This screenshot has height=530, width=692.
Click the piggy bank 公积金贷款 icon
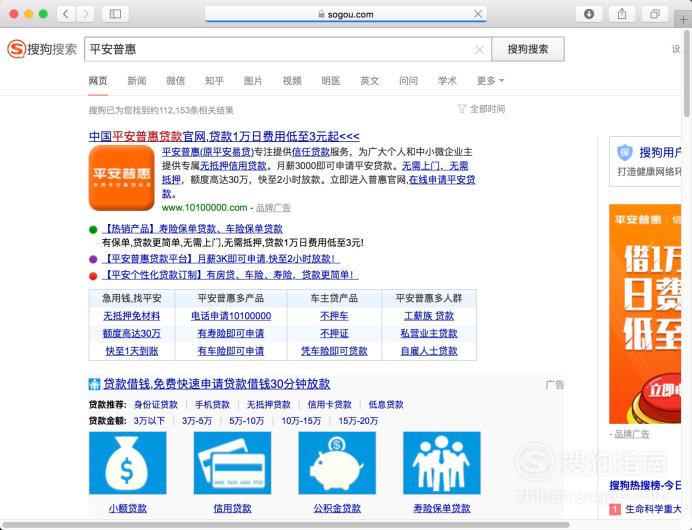(x=337, y=463)
